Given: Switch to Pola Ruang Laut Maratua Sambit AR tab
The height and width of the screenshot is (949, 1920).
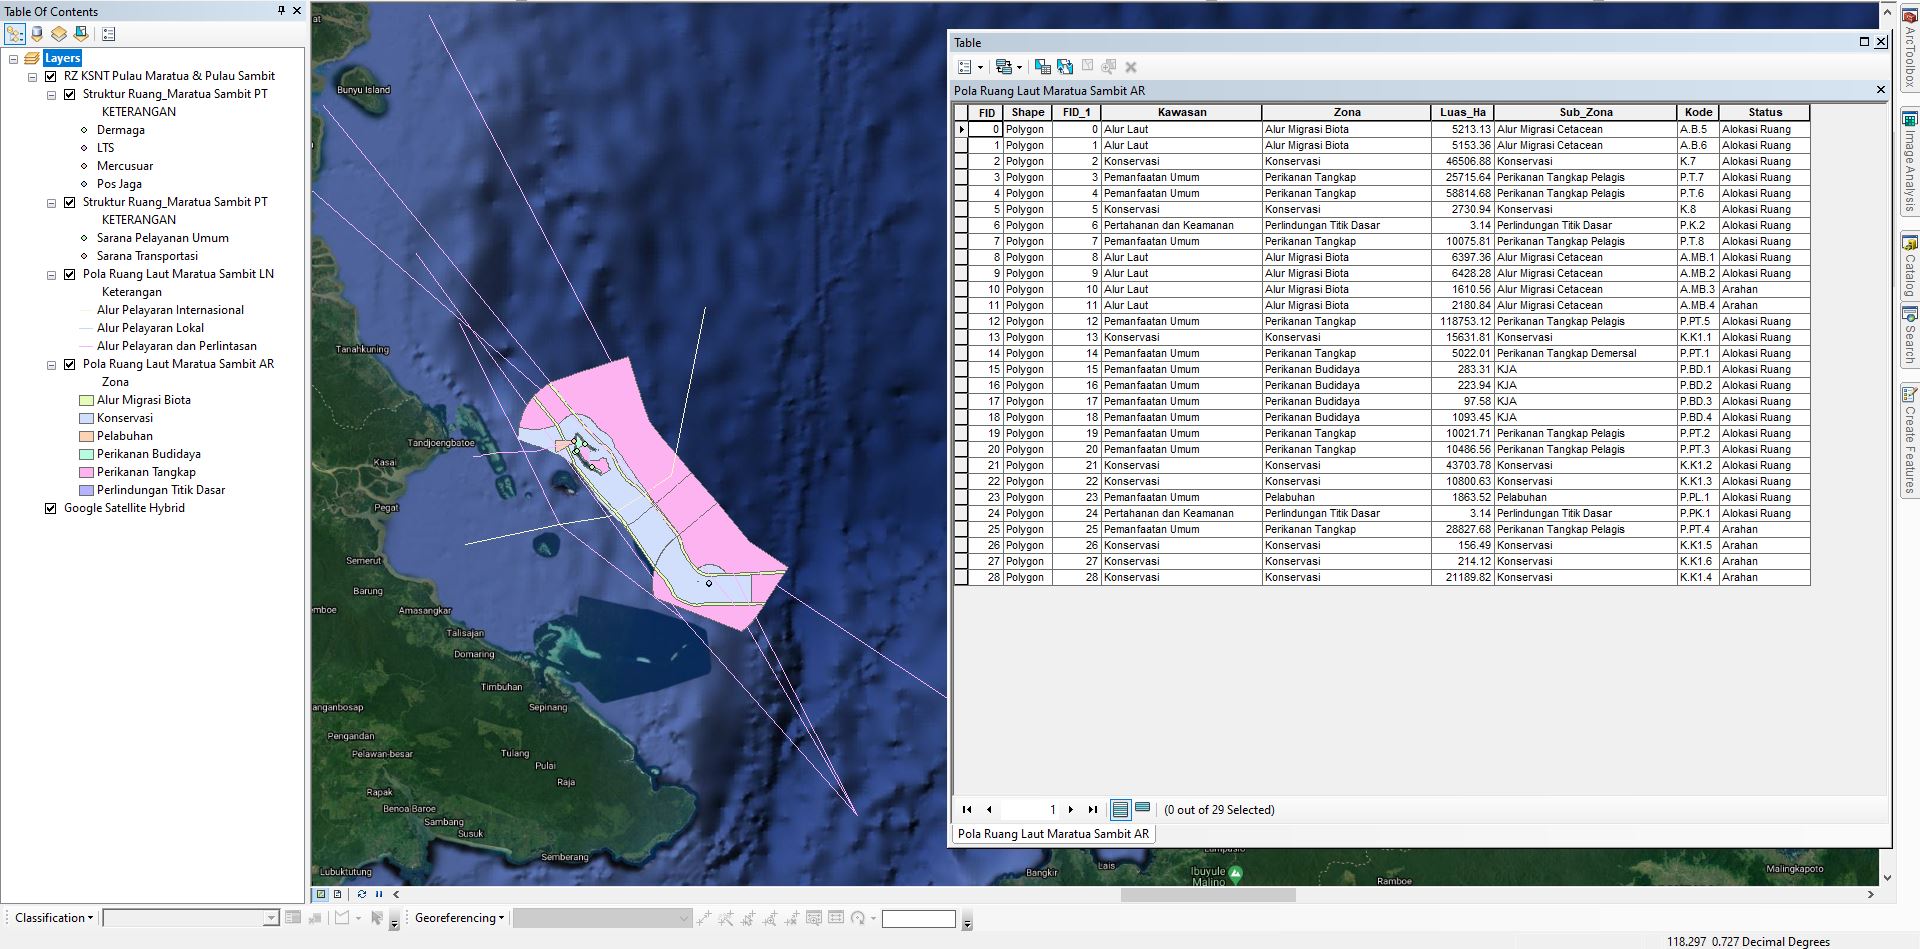Looking at the screenshot, I should (x=1053, y=833).
